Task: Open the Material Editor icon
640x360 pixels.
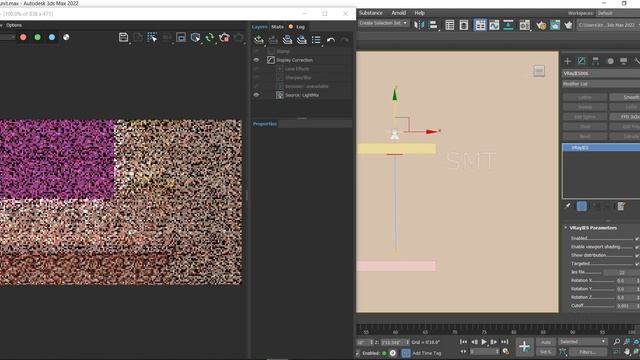Action: [524, 25]
